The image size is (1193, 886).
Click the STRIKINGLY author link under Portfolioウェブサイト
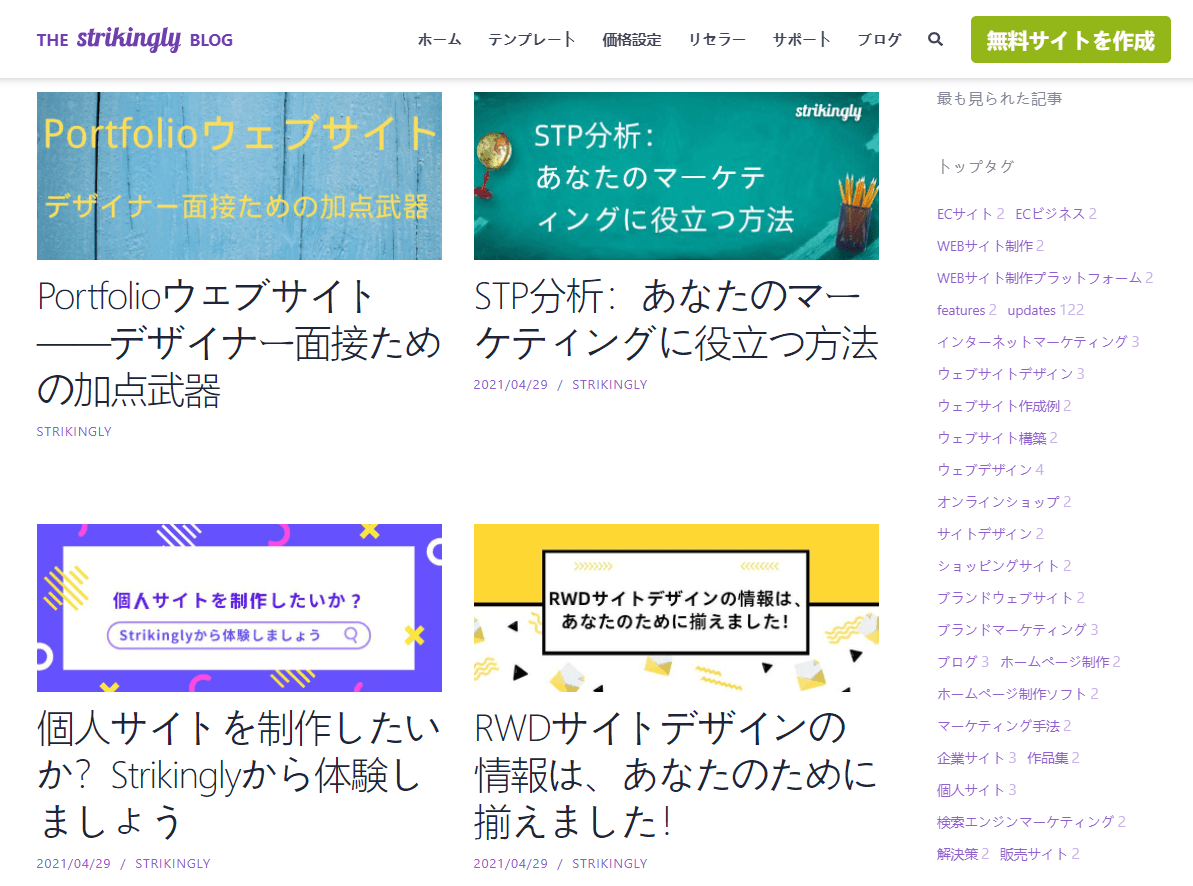(x=73, y=431)
